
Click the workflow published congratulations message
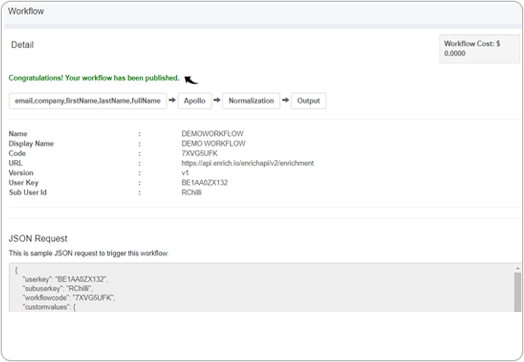pyautogui.click(x=94, y=78)
